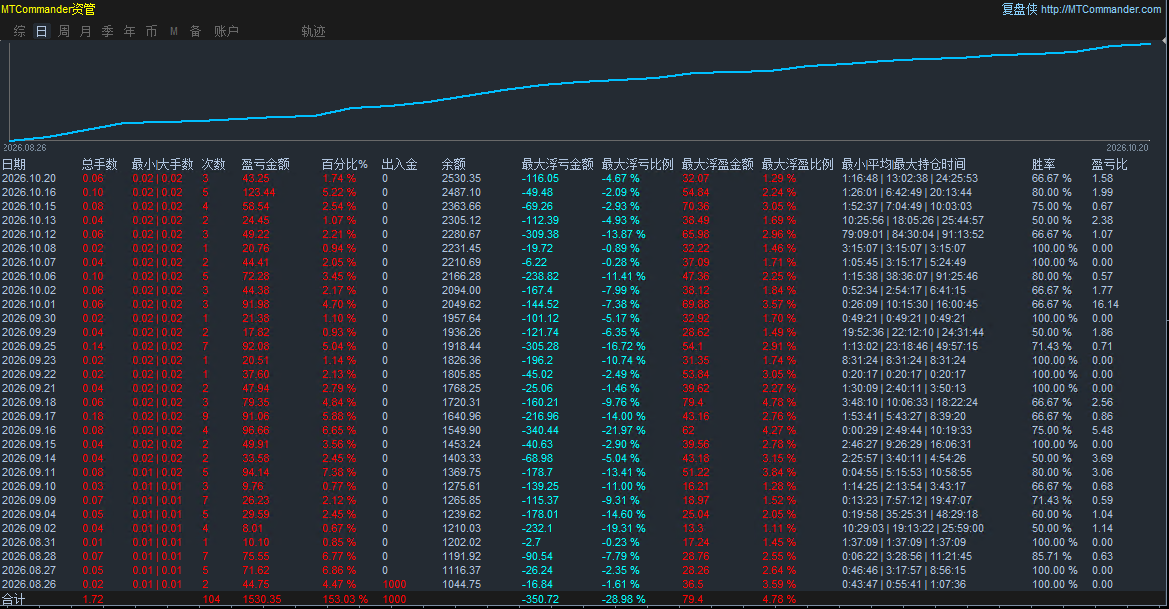Click the 最大浮盈比例 column header

pyautogui.click(x=797, y=164)
